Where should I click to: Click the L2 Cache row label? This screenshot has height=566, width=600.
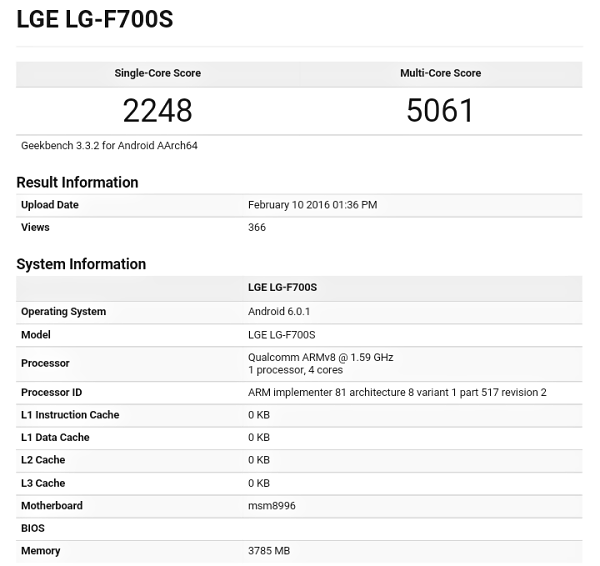(x=43, y=460)
